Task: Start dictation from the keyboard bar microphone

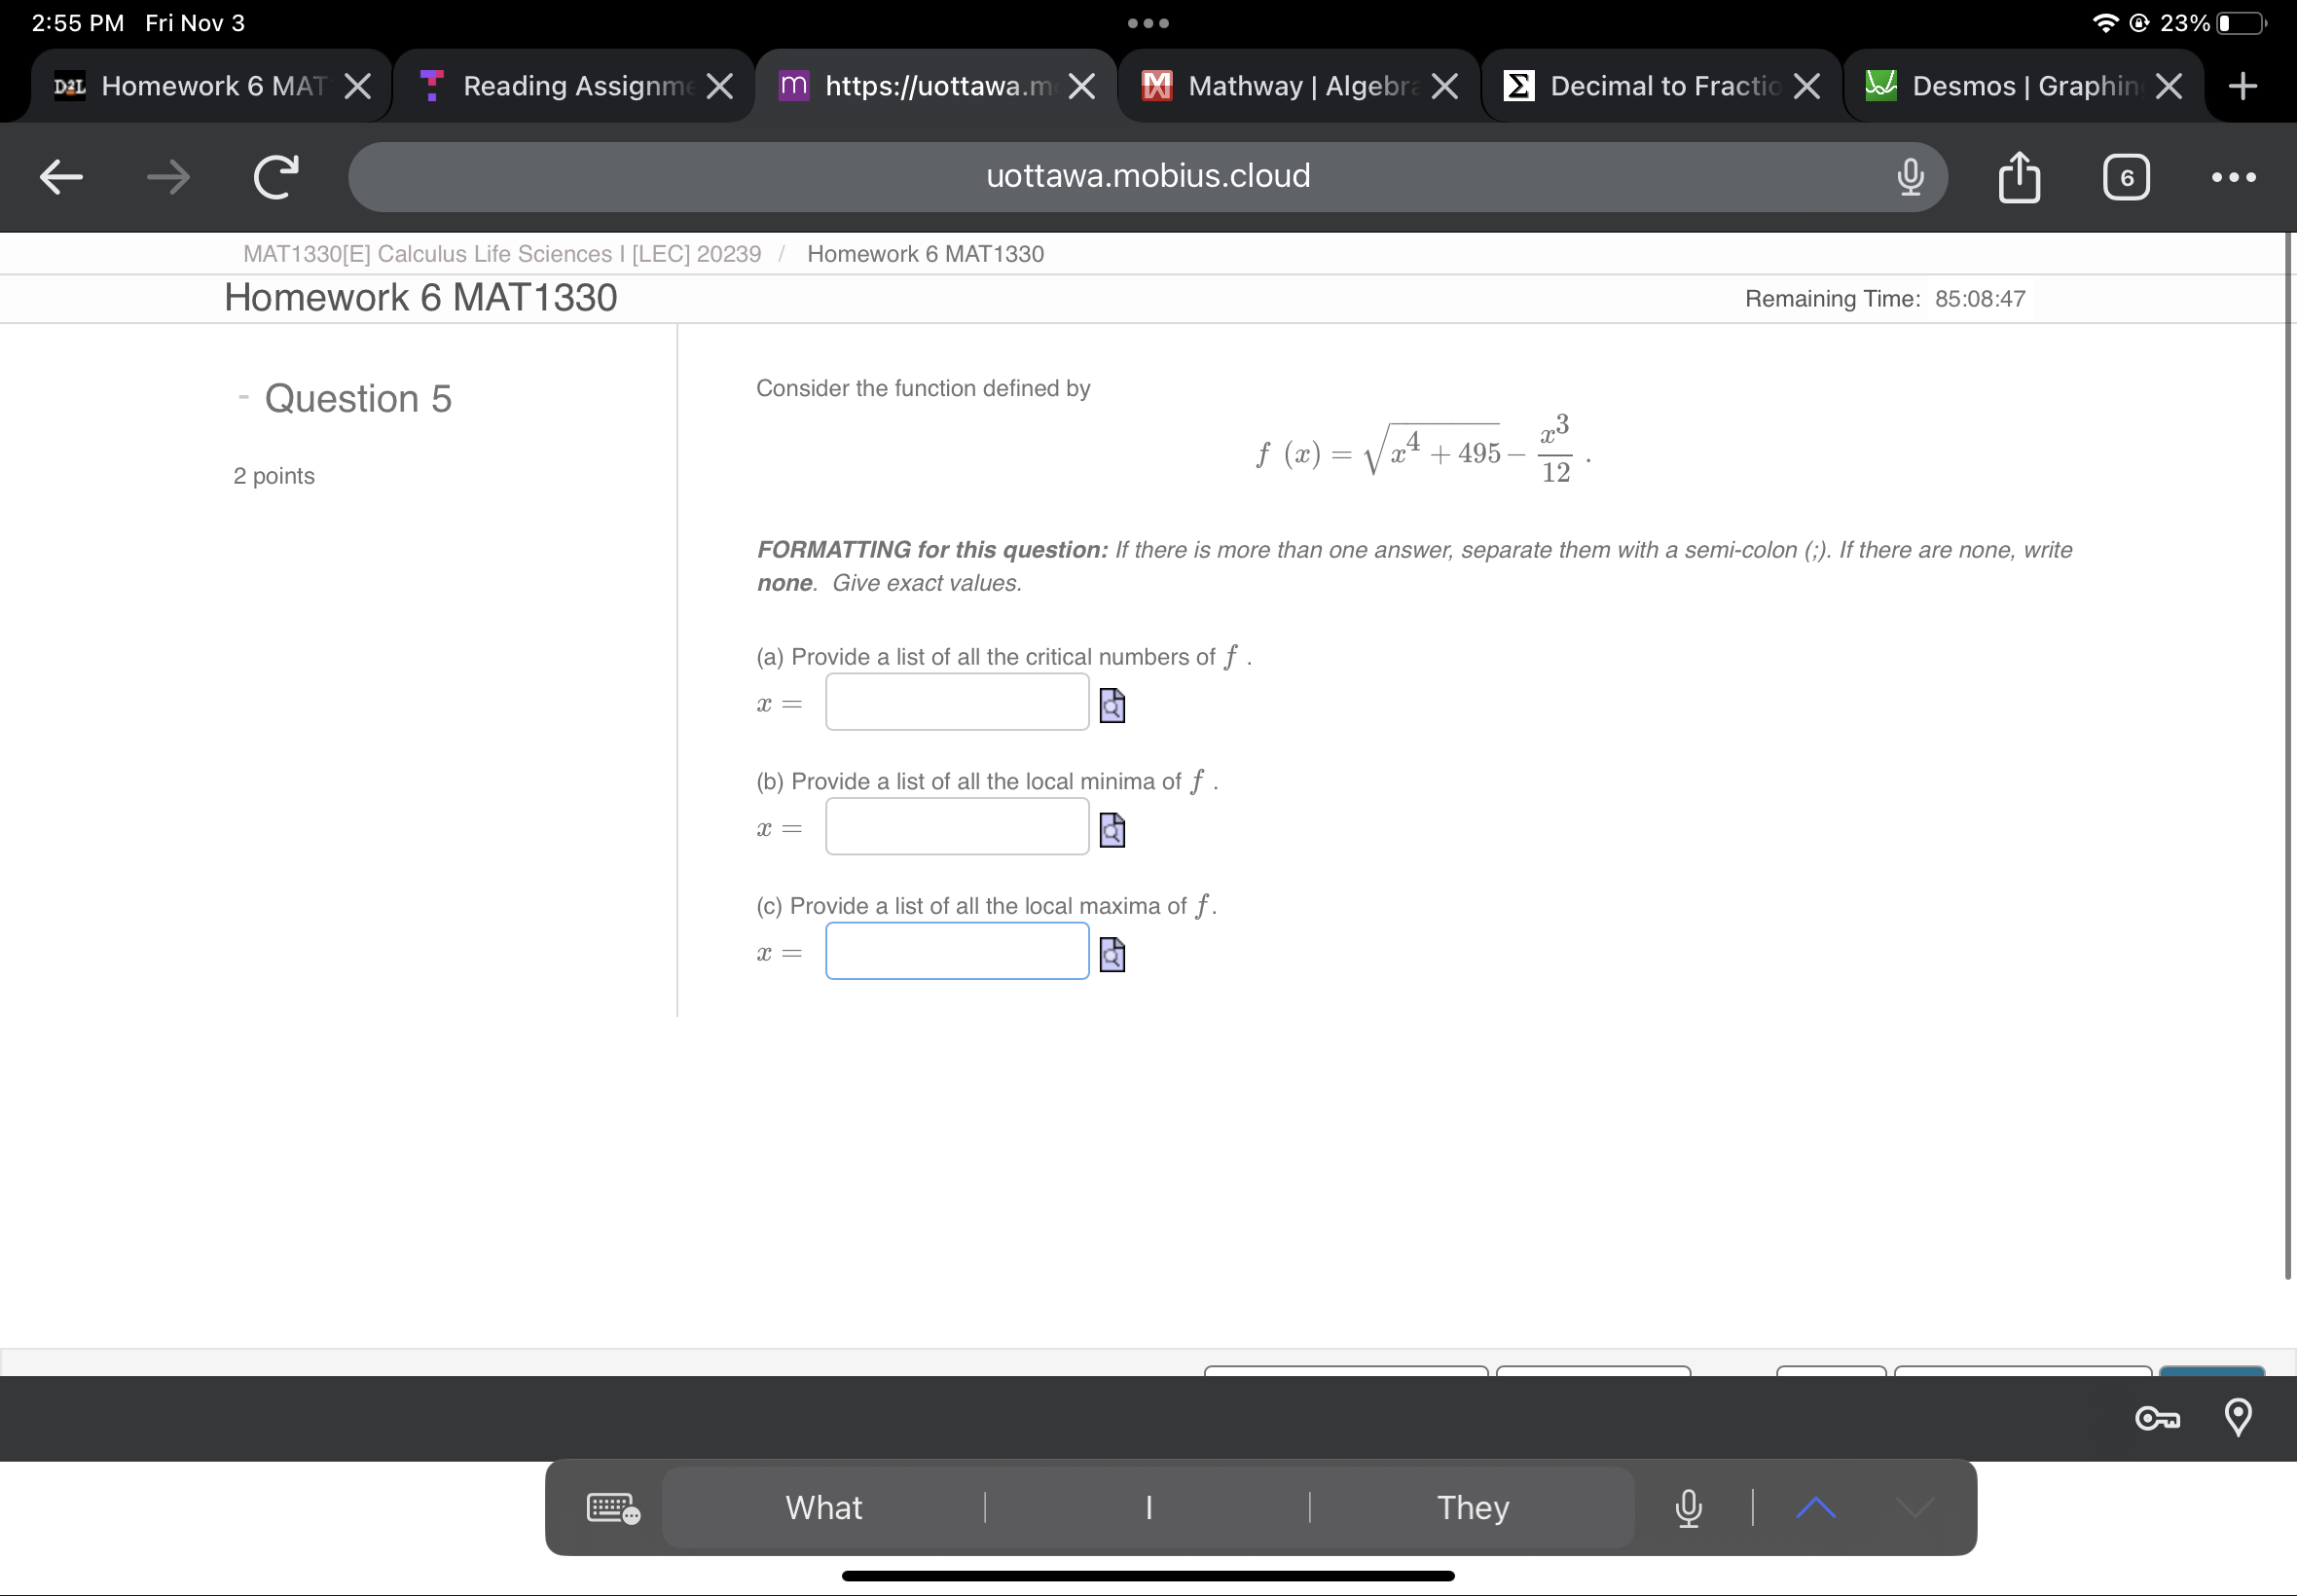Action: [1688, 1507]
